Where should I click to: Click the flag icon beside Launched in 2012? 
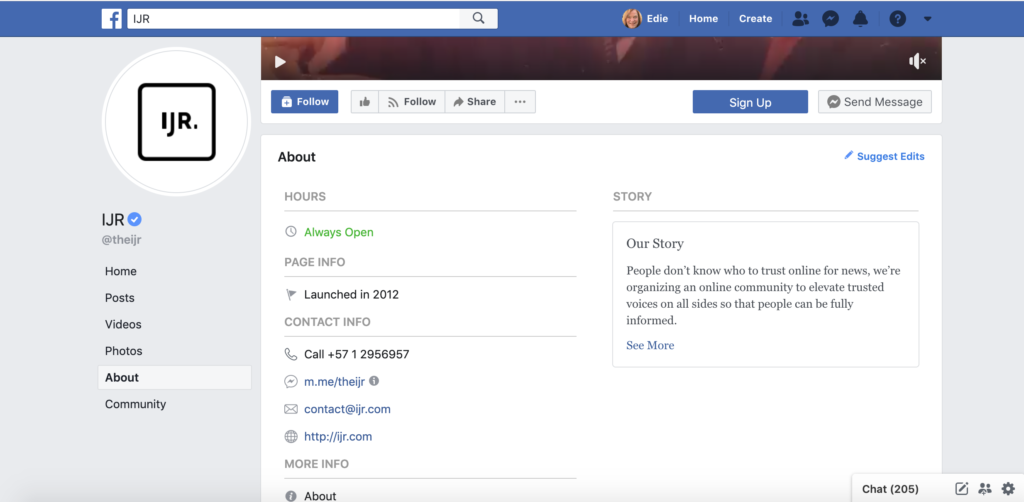291,295
